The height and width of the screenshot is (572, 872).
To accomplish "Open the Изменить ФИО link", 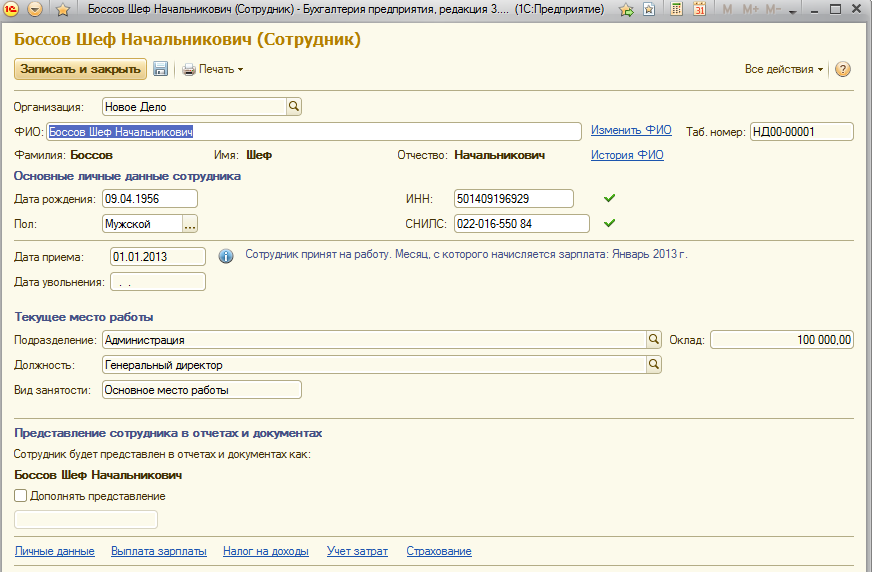I will coord(631,130).
